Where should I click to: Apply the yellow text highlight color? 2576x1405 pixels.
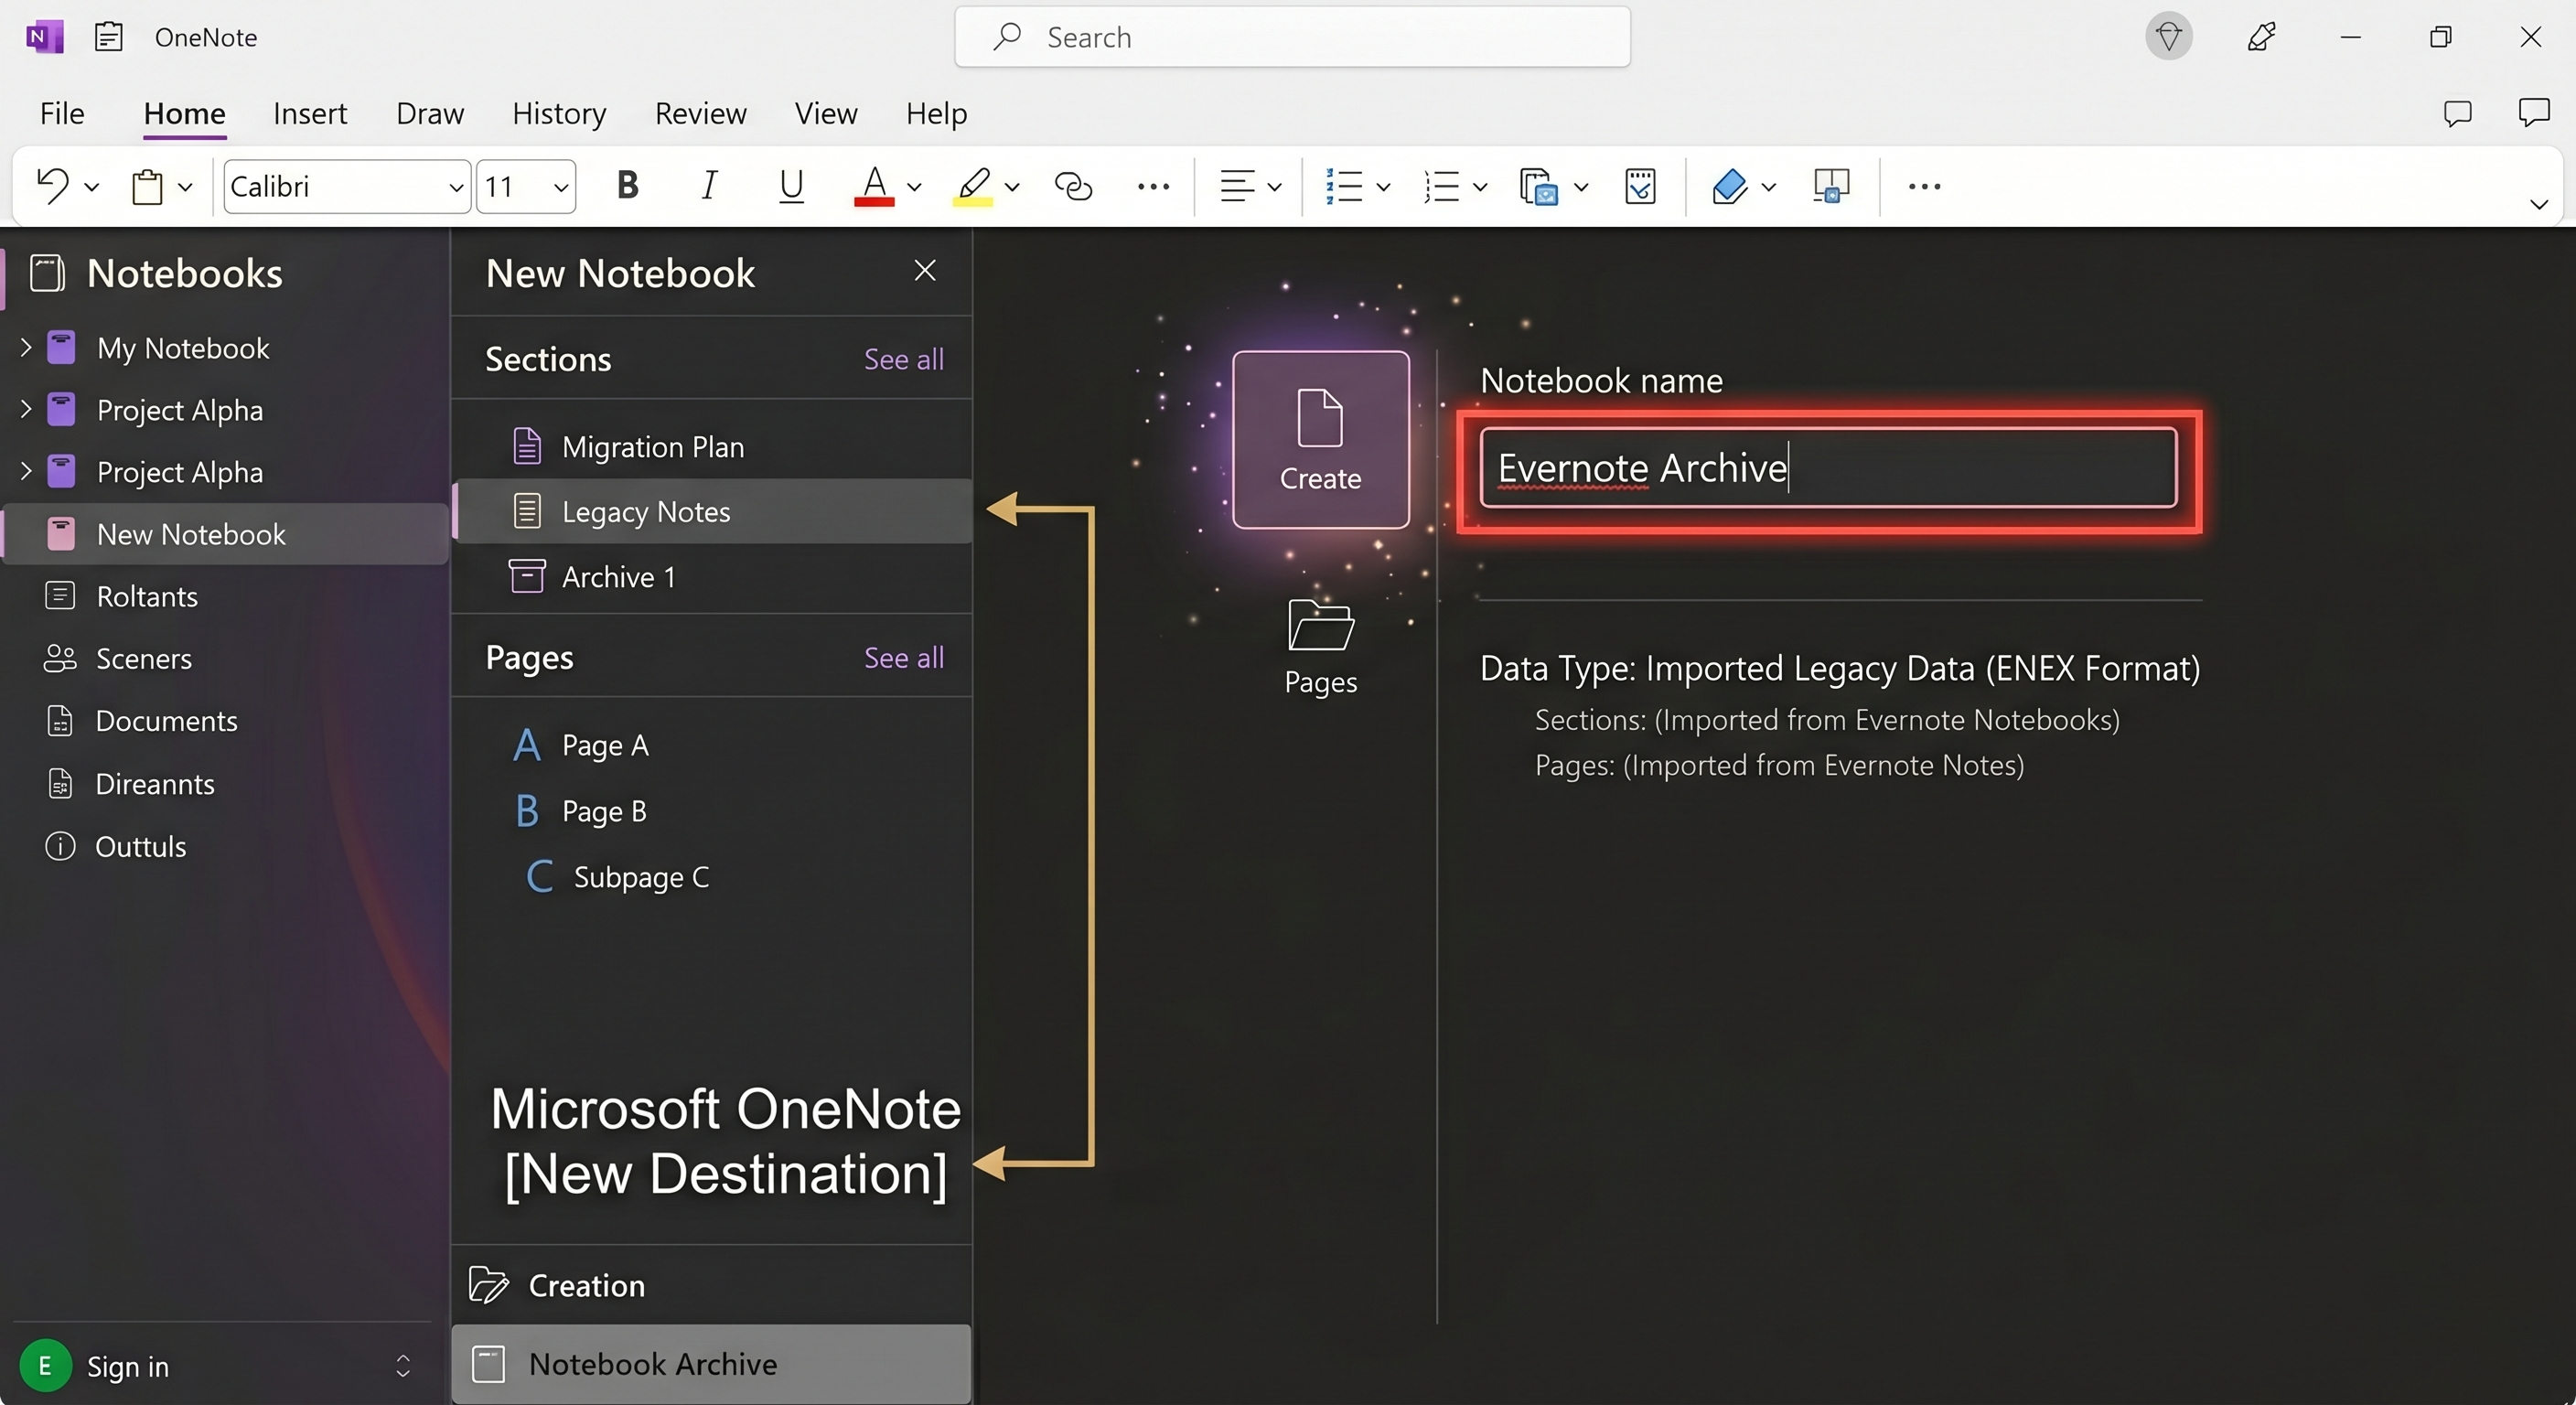click(x=972, y=186)
